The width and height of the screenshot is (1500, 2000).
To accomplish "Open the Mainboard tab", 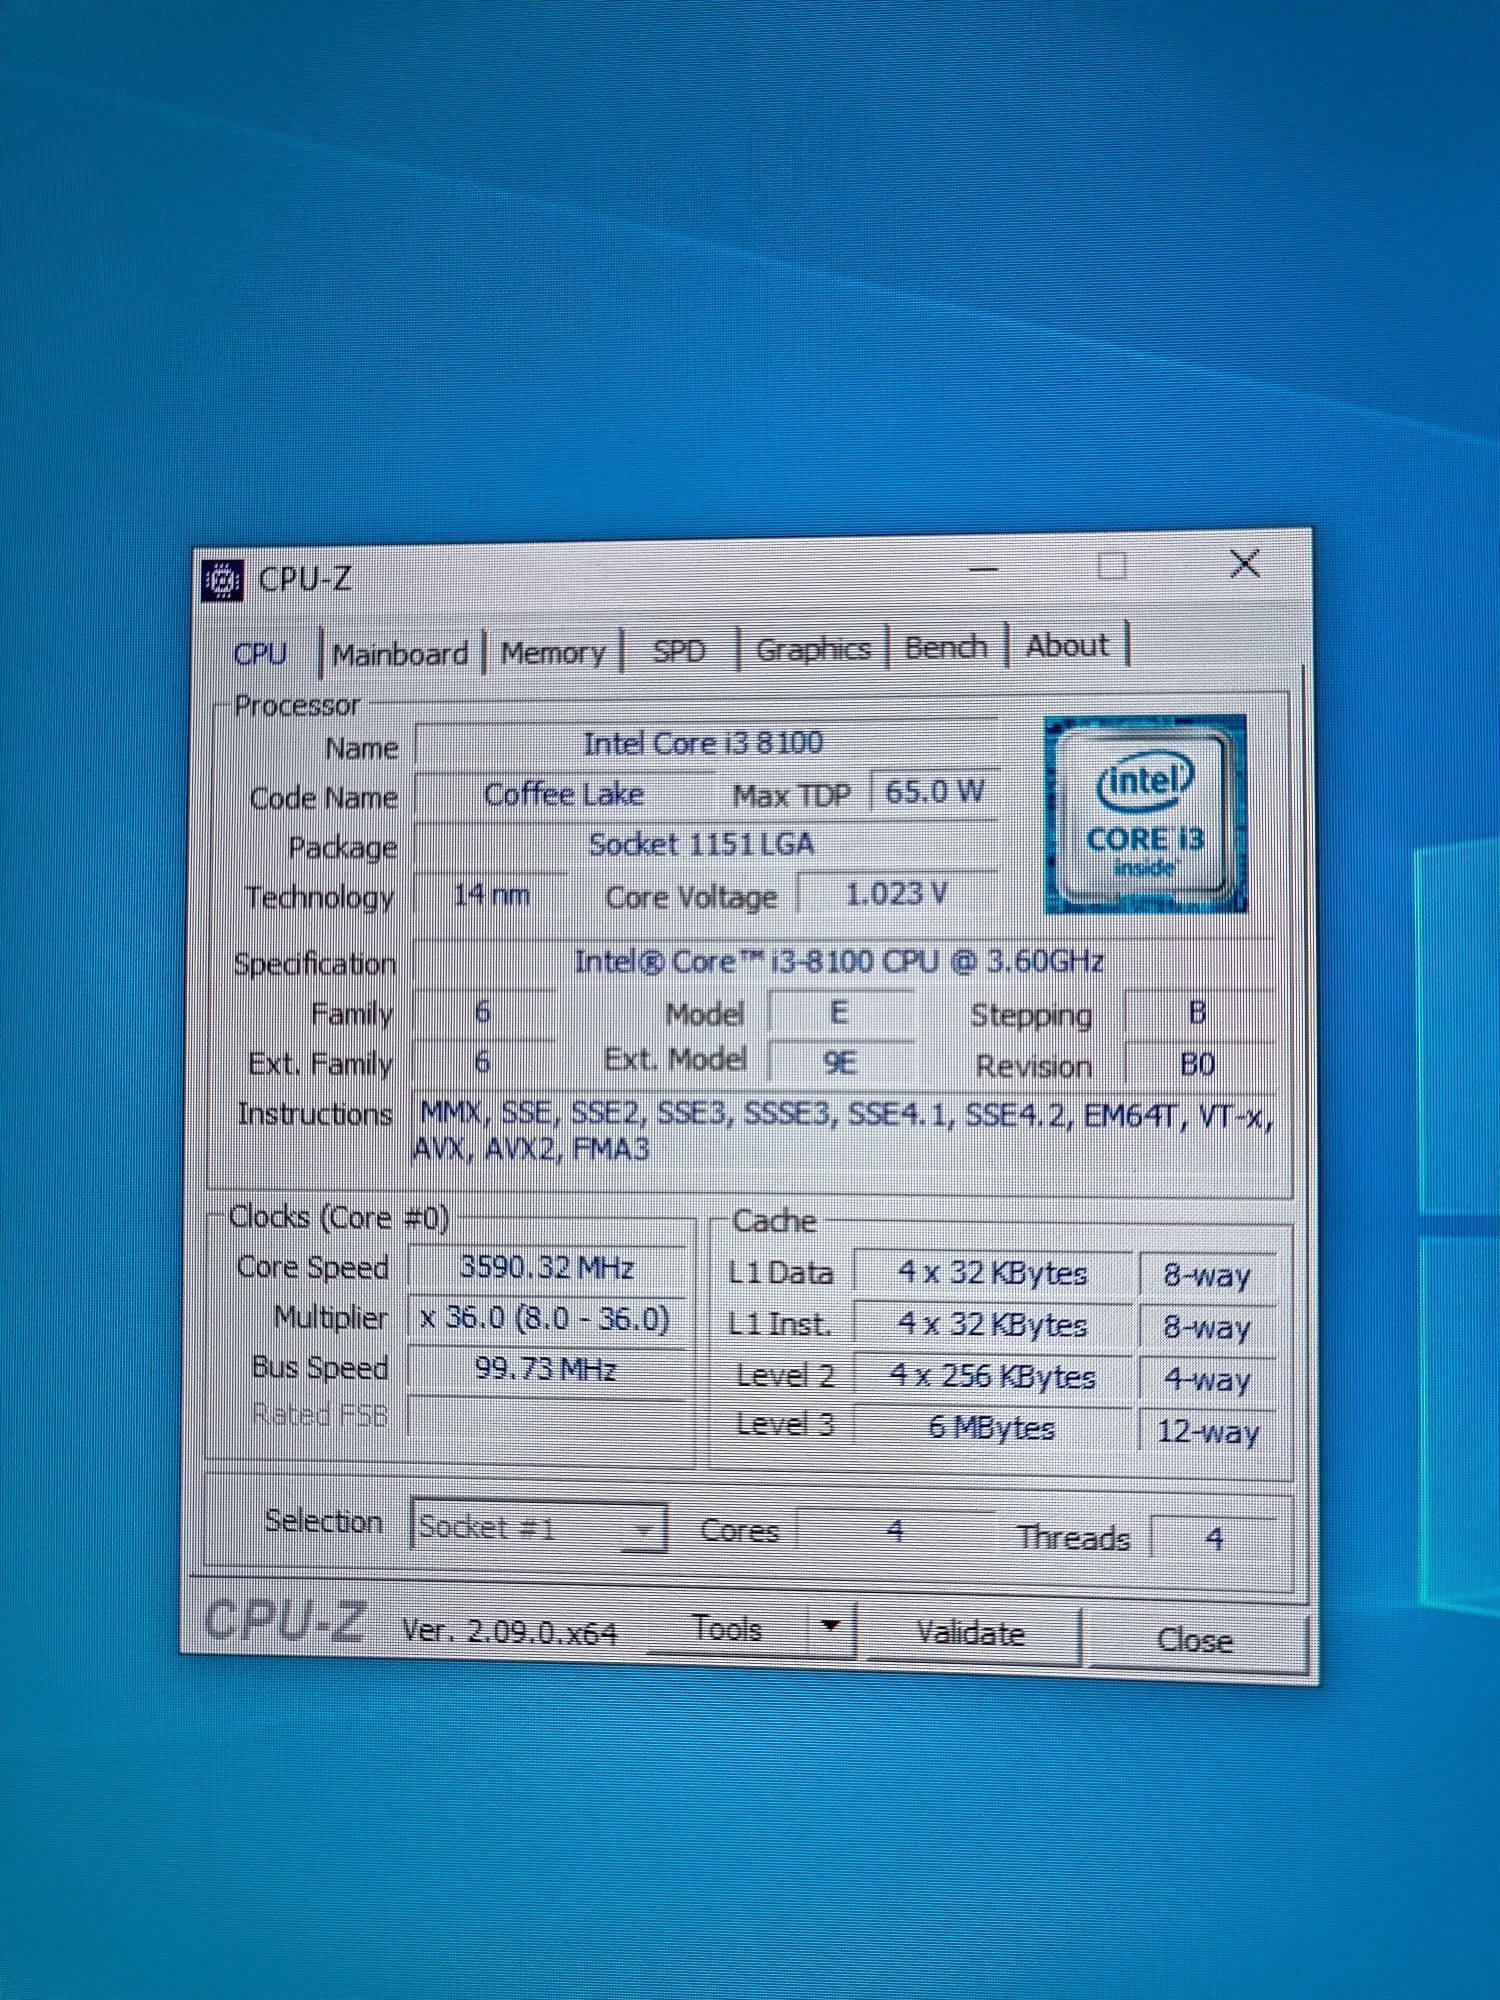I will click(x=400, y=654).
